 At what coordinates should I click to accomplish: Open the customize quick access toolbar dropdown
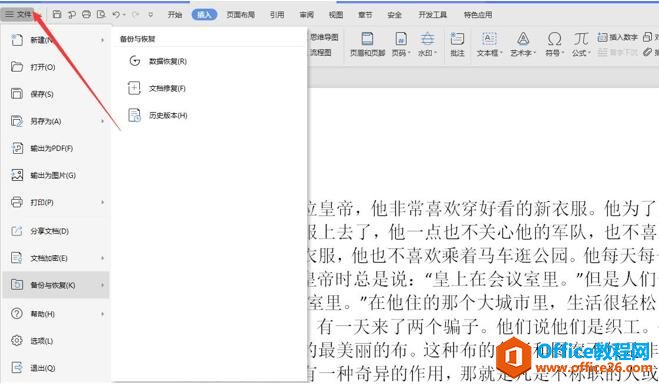click(x=150, y=15)
